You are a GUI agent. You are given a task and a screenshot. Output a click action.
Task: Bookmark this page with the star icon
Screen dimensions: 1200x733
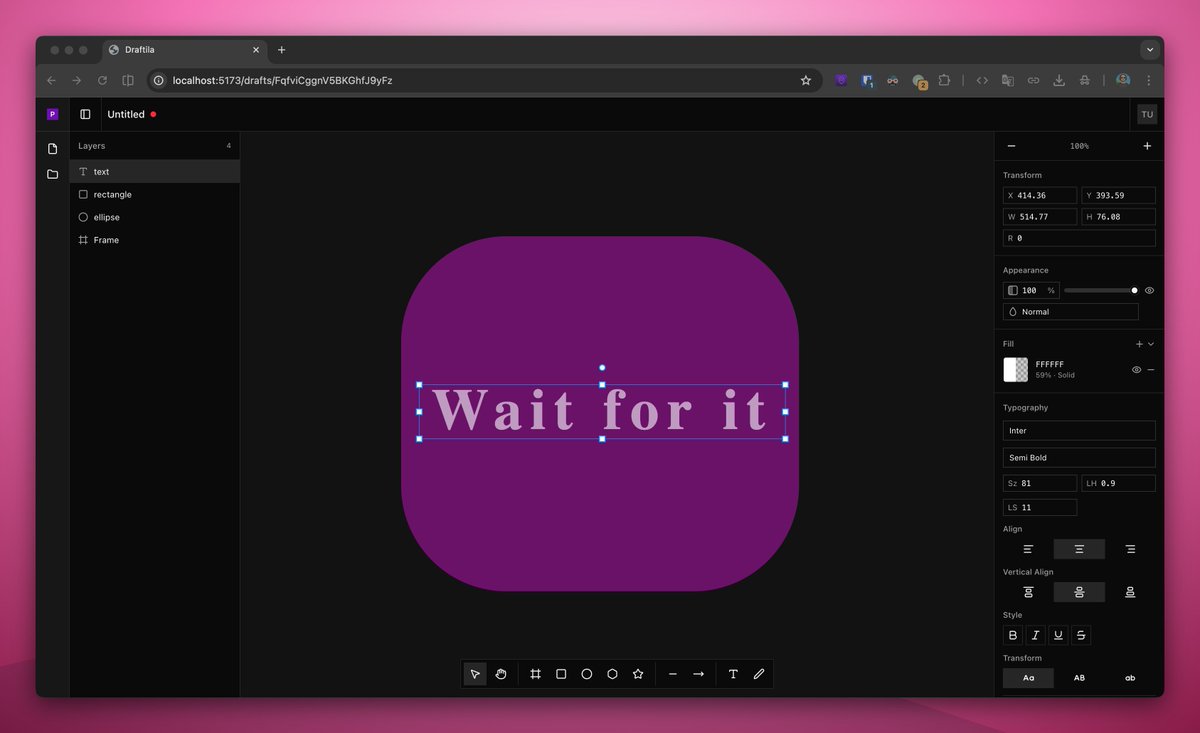[806, 80]
